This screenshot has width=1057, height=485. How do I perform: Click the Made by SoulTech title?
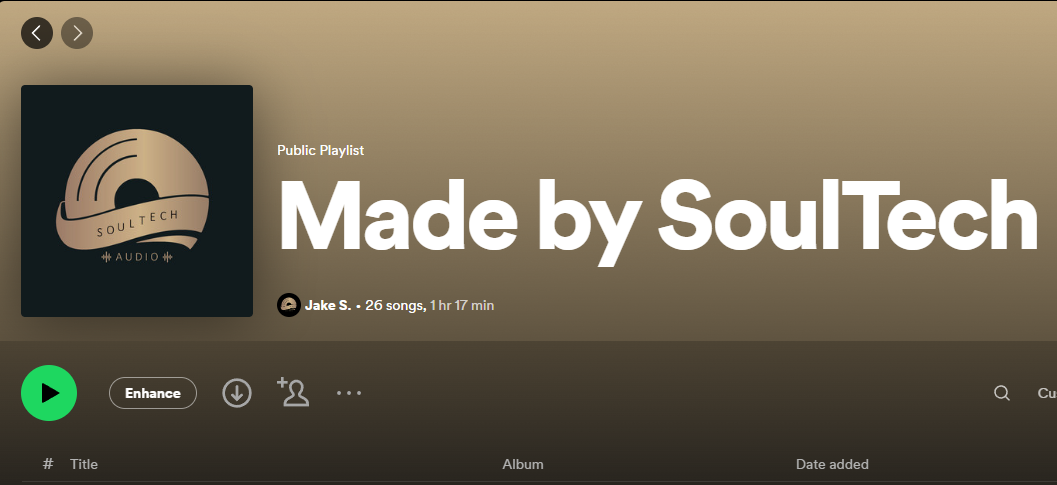(658, 216)
